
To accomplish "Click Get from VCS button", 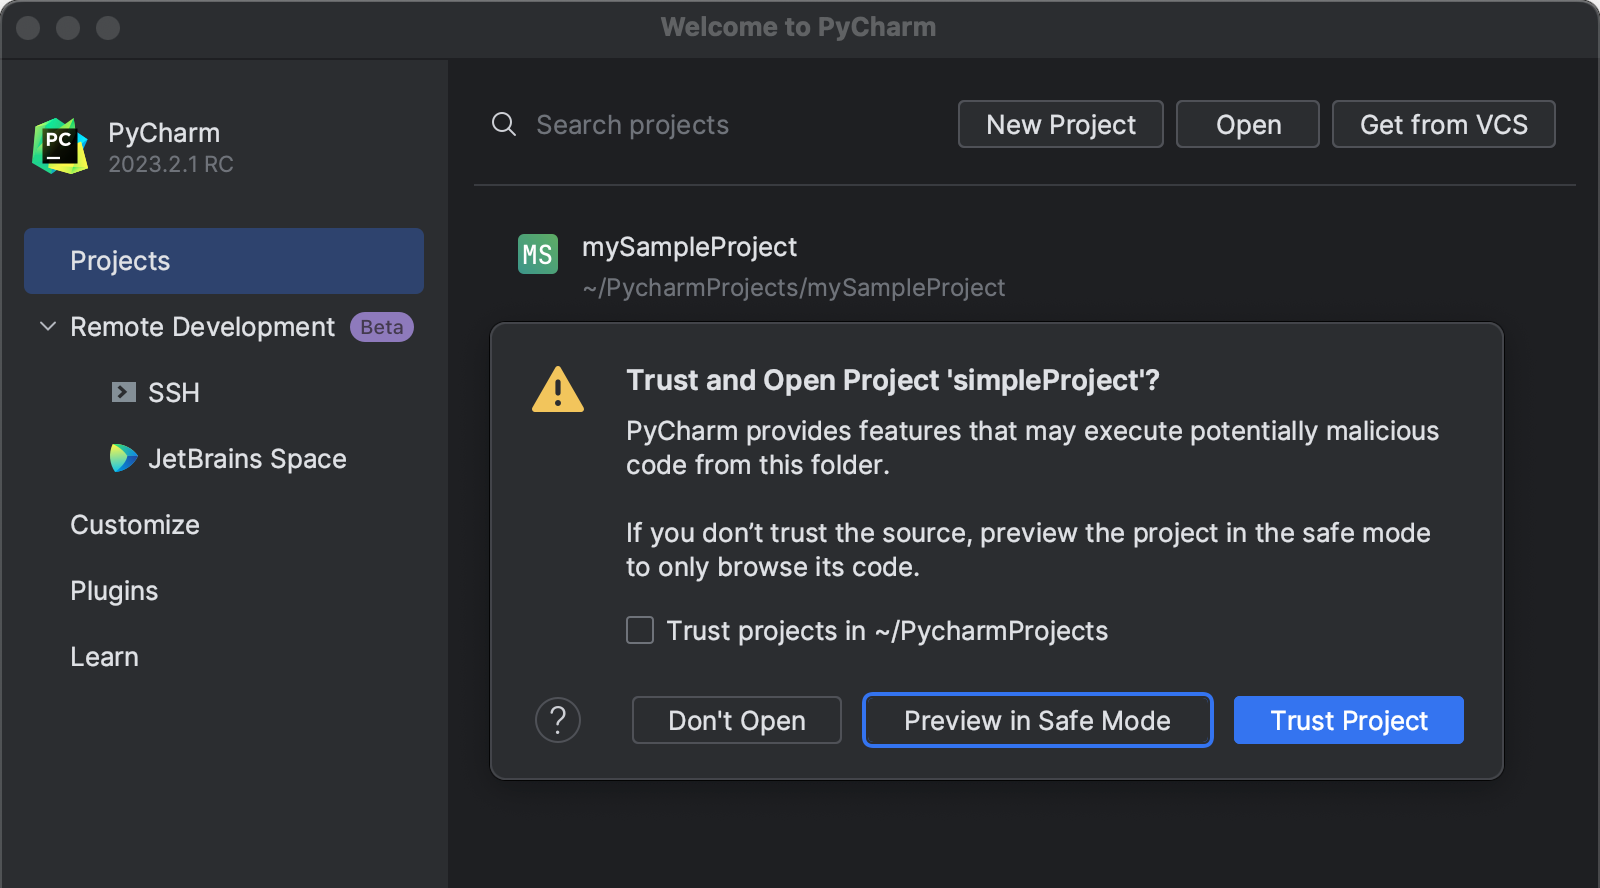I will click(x=1443, y=124).
